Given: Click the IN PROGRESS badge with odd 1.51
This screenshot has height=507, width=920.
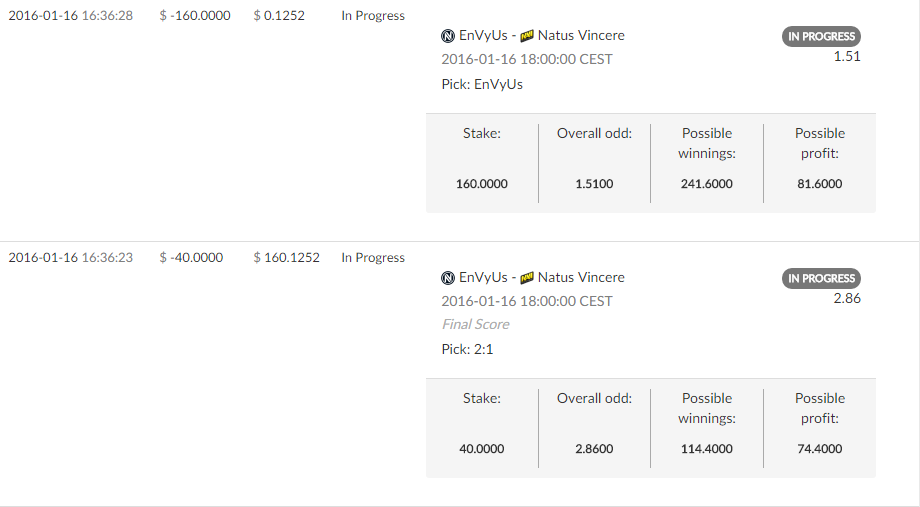Looking at the screenshot, I should (821, 36).
